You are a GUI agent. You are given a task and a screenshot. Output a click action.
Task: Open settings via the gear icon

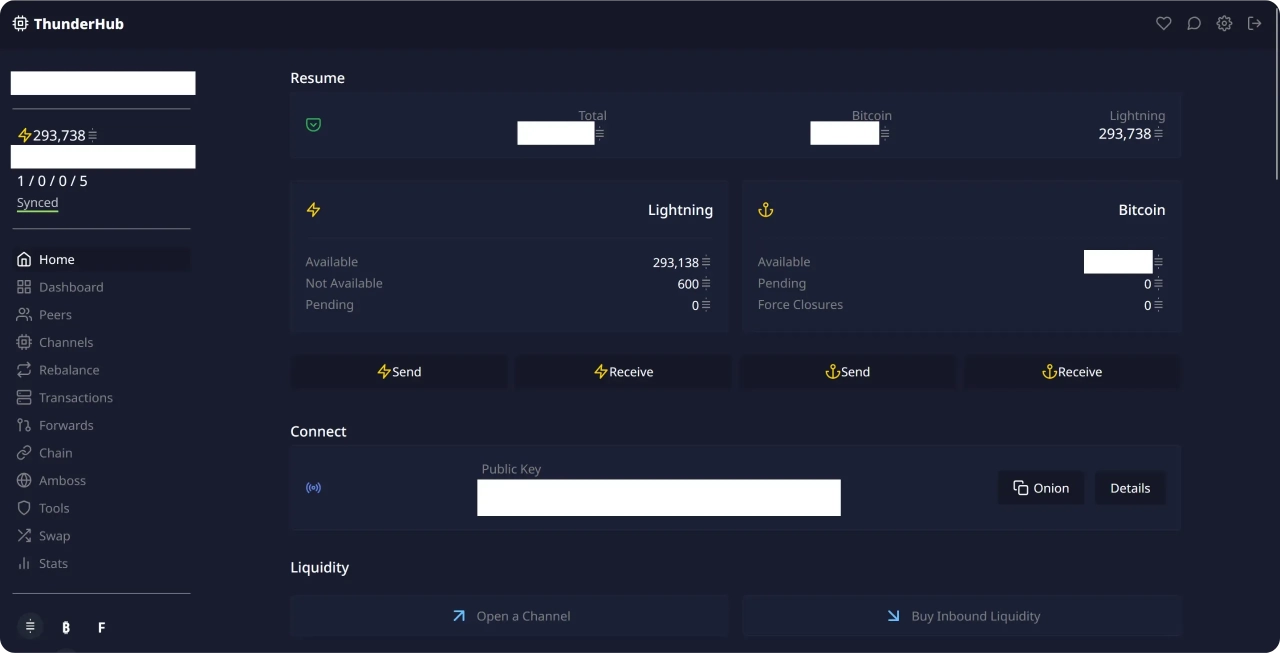(x=1224, y=23)
